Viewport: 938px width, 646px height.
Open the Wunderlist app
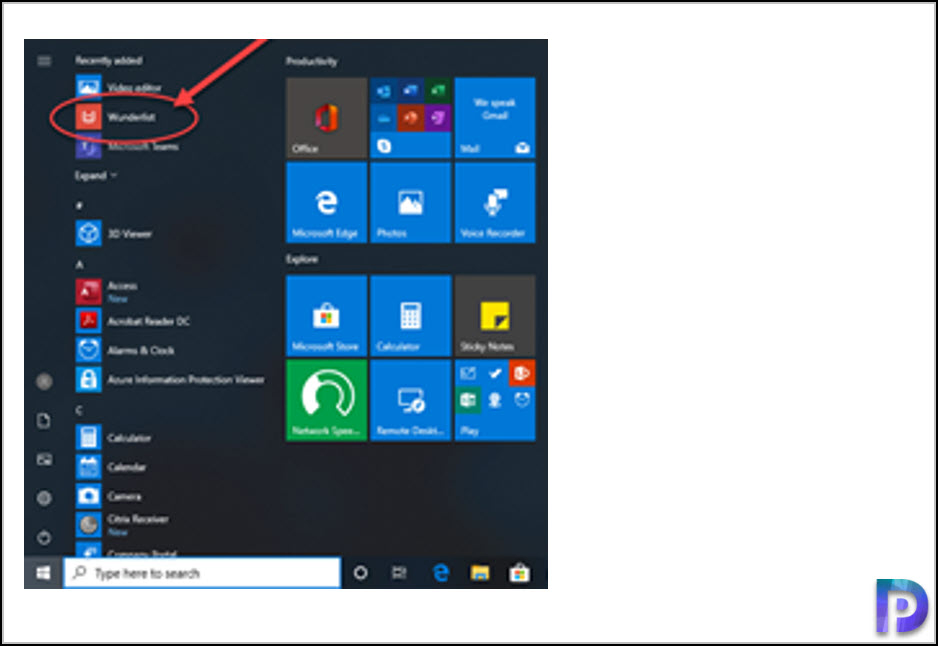coord(116,117)
